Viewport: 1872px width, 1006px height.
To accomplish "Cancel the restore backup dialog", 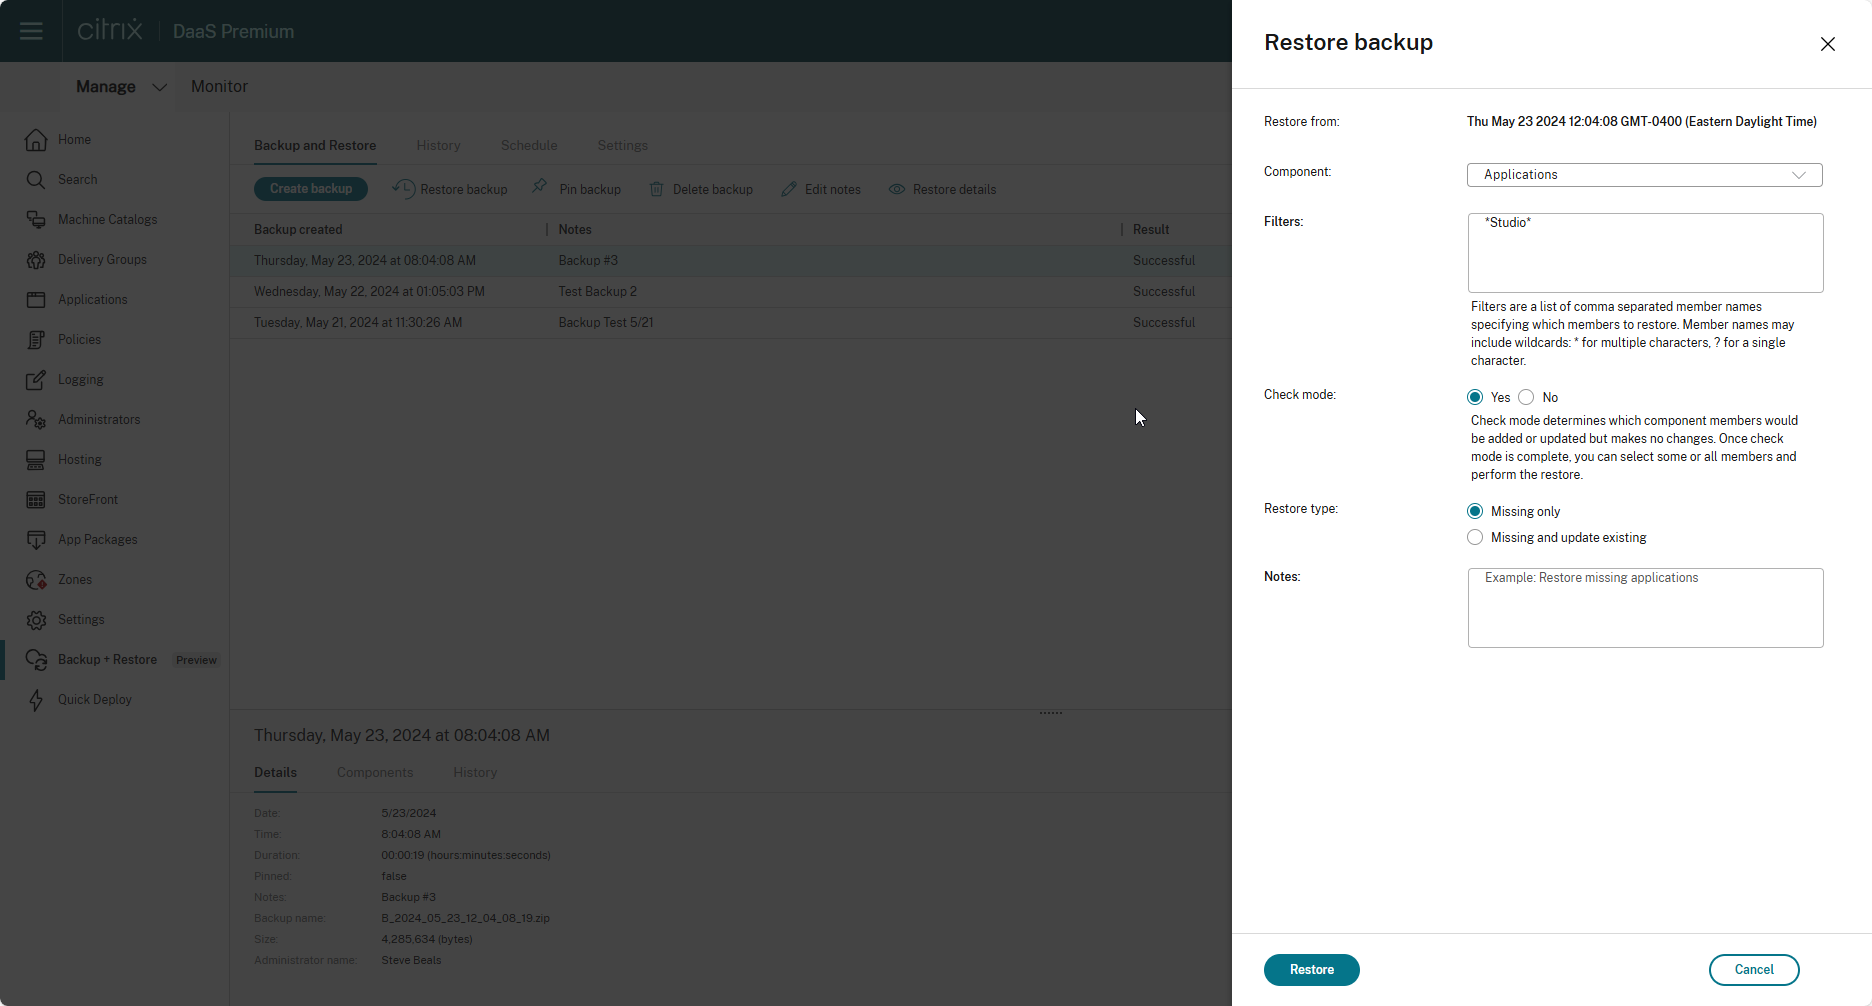I will pyautogui.click(x=1753, y=970).
